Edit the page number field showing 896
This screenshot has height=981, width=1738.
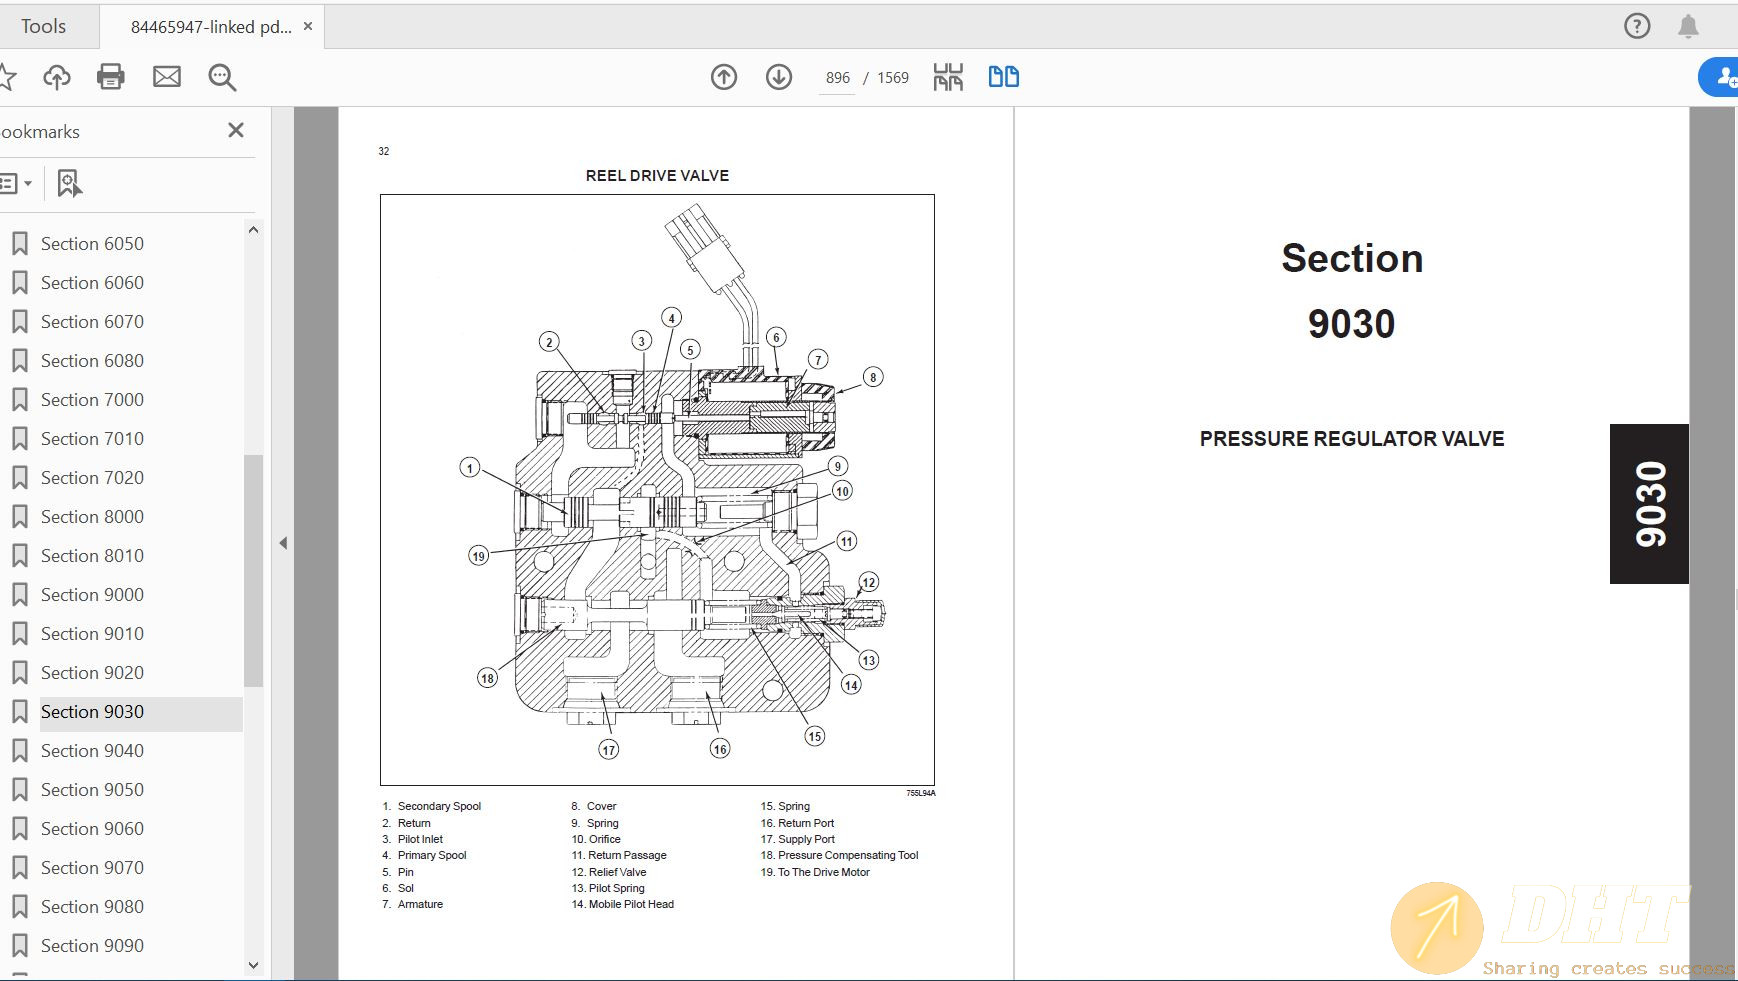coord(836,77)
